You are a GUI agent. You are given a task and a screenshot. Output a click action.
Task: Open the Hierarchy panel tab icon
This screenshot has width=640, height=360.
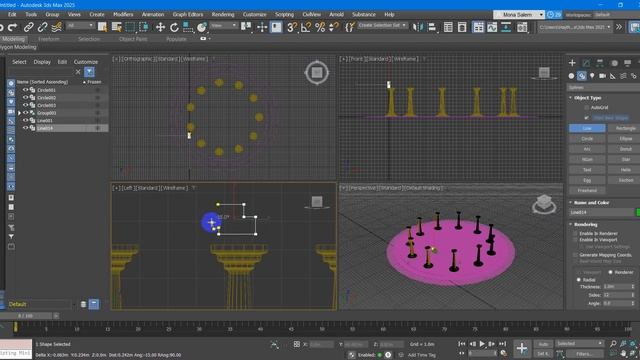600,63
